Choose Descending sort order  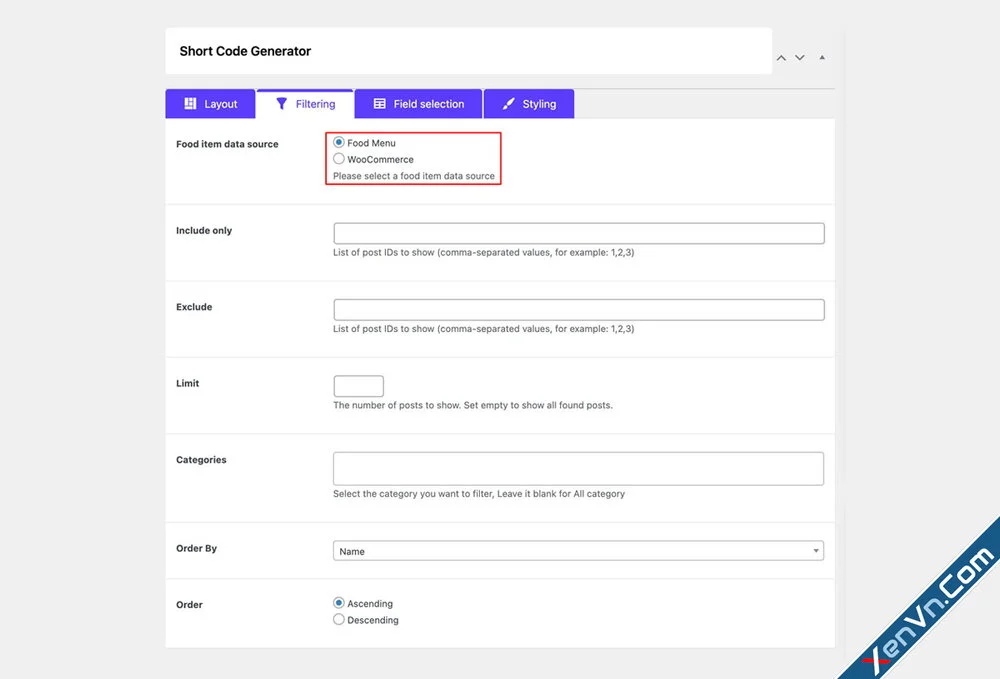[x=339, y=620]
